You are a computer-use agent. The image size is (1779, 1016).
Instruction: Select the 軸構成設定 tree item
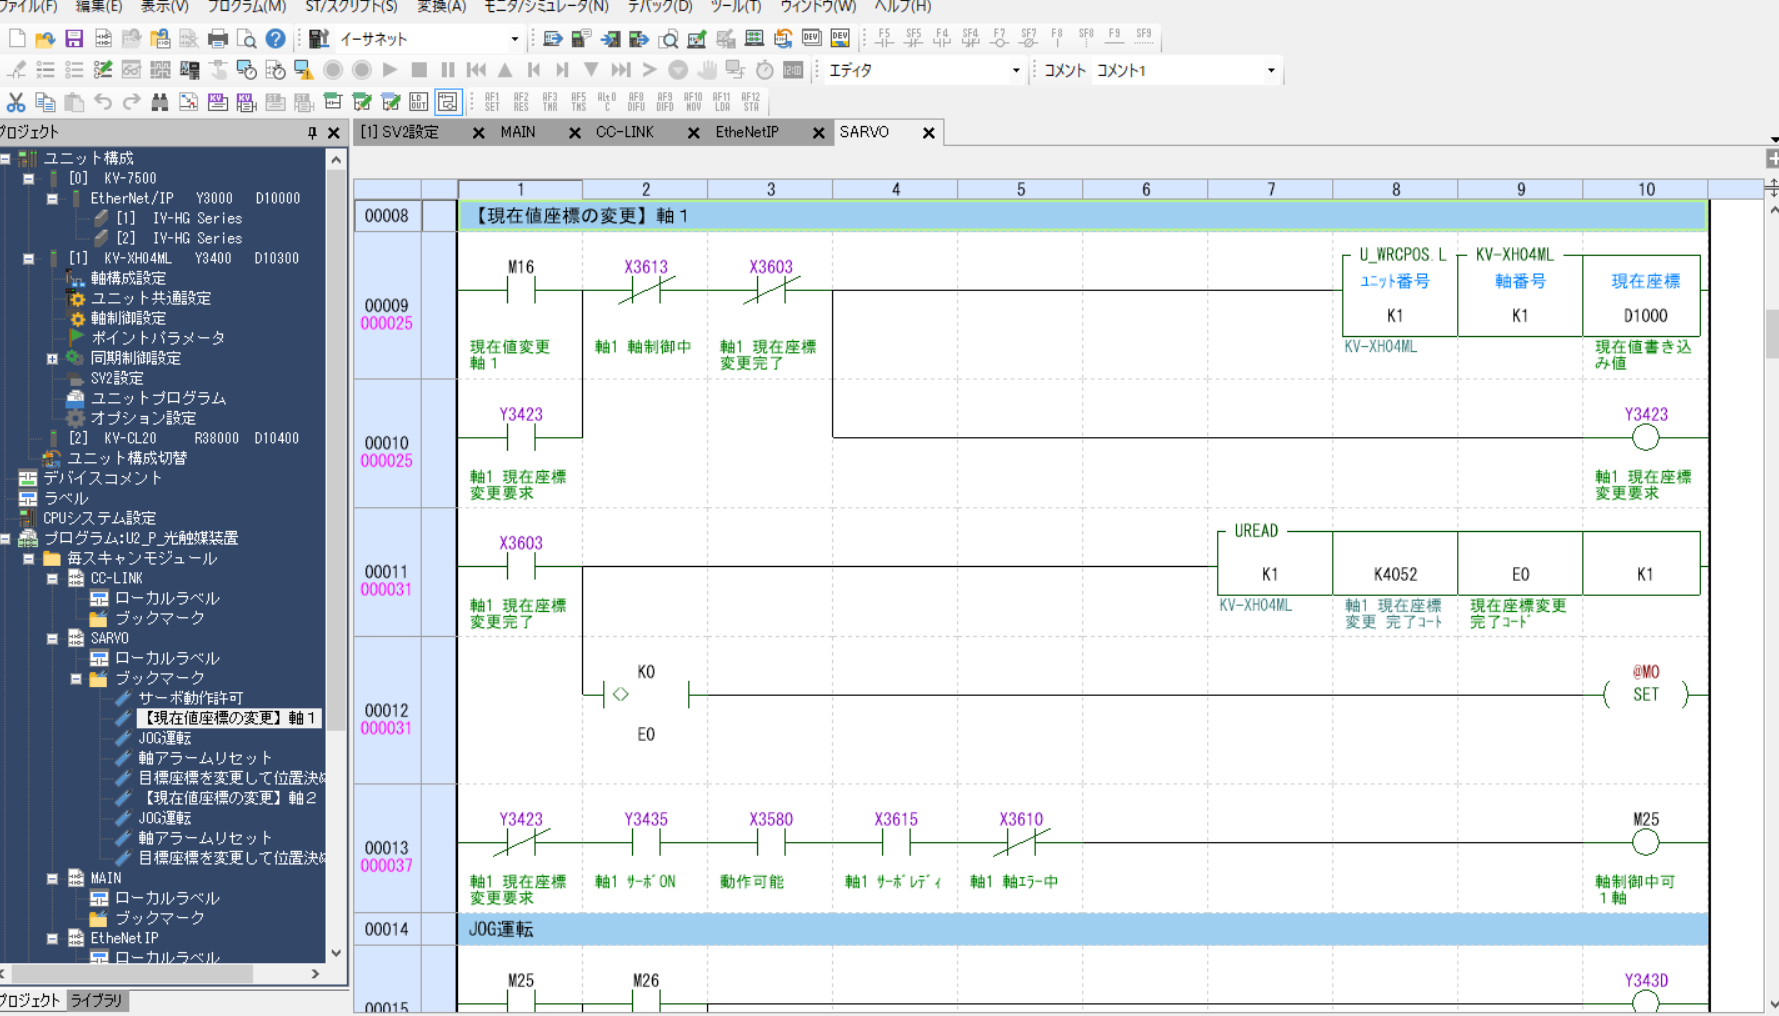128,278
